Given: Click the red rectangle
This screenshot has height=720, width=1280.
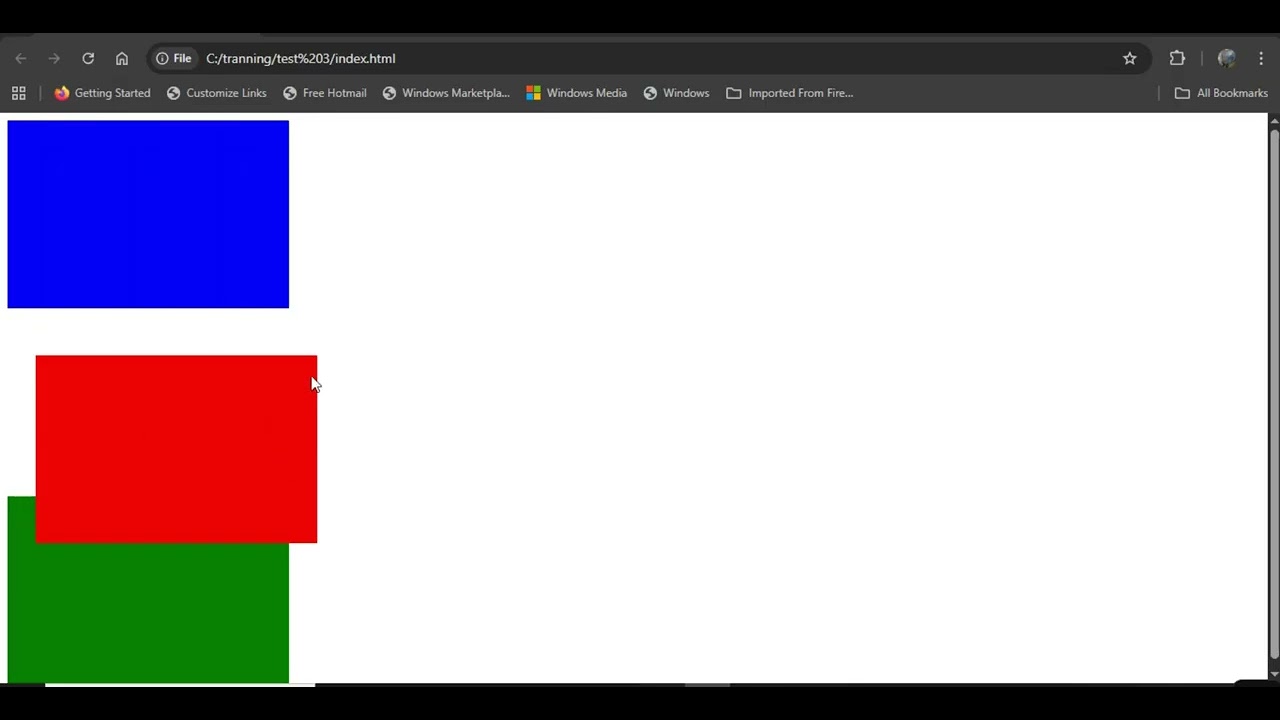Looking at the screenshot, I should (x=176, y=449).
